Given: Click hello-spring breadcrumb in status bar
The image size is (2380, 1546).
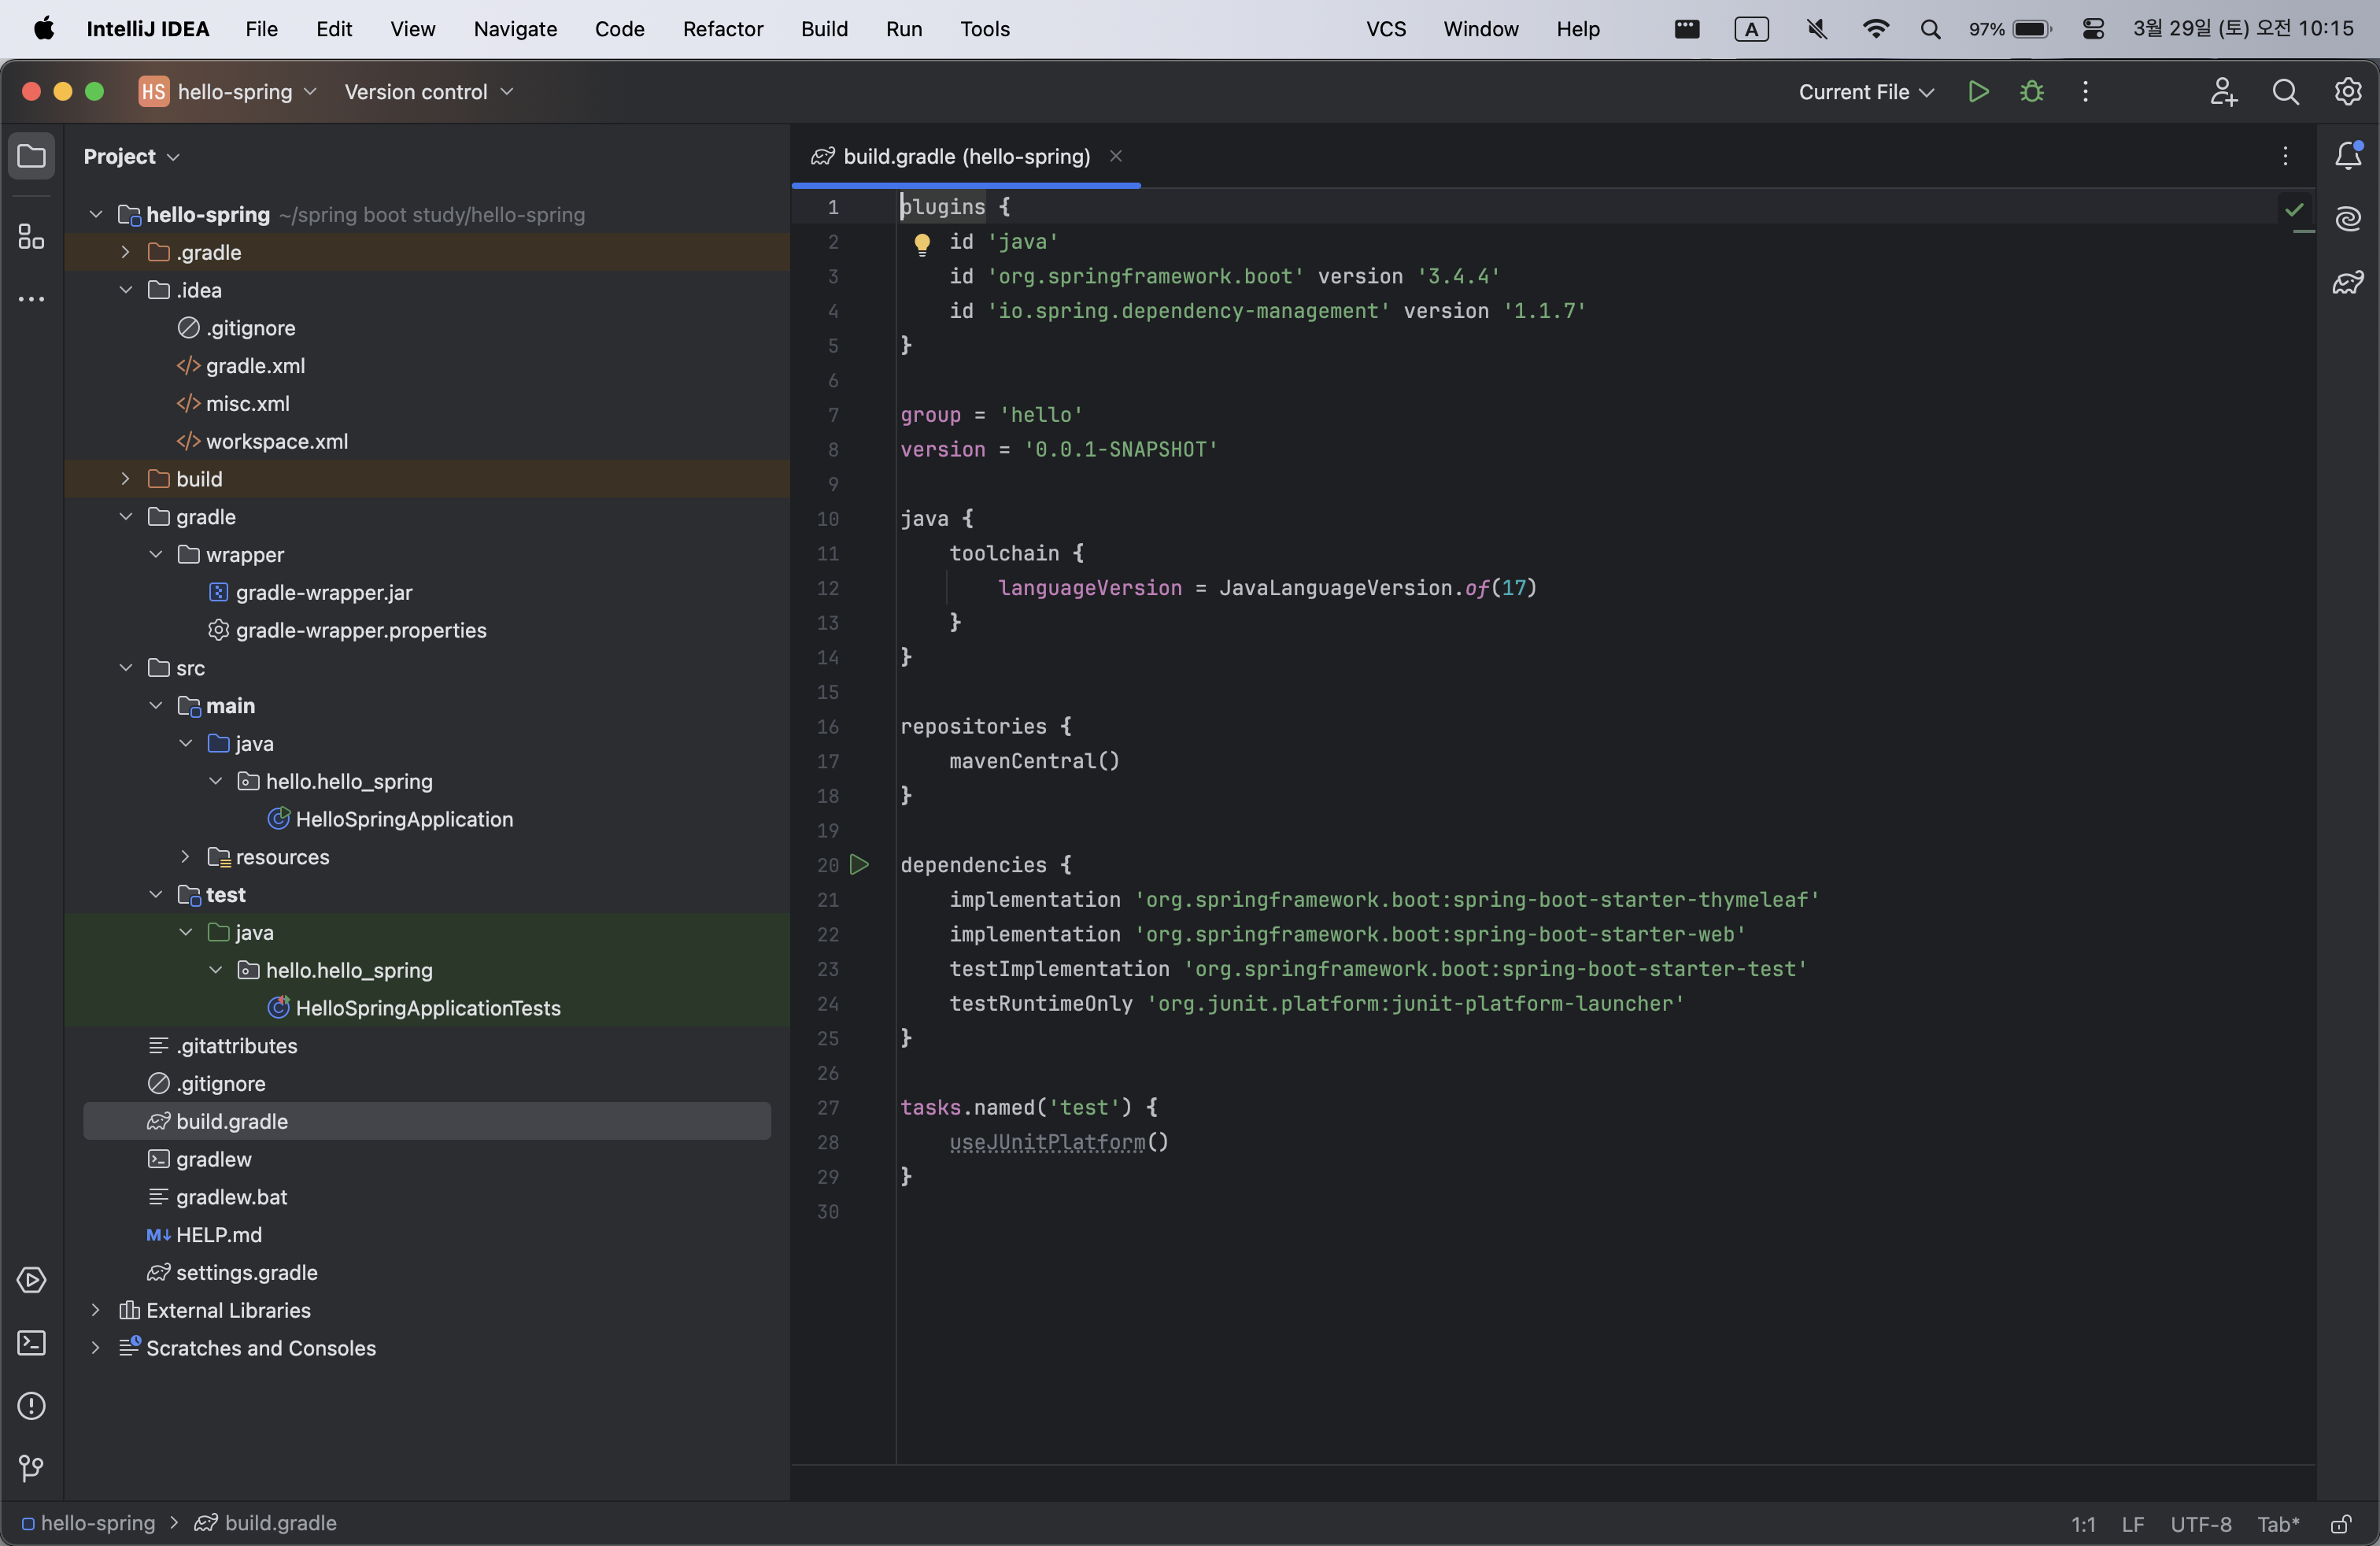Looking at the screenshot, I should point(88,1523).
